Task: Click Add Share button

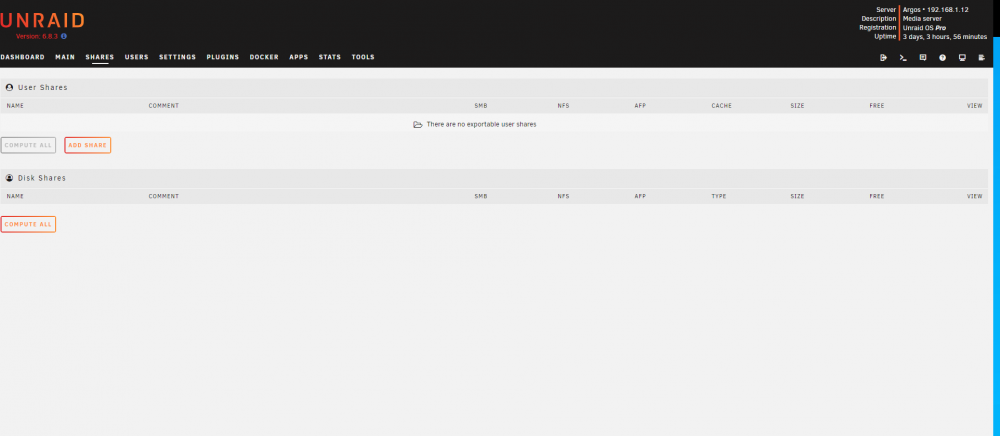Action: (x=87, y=145)
